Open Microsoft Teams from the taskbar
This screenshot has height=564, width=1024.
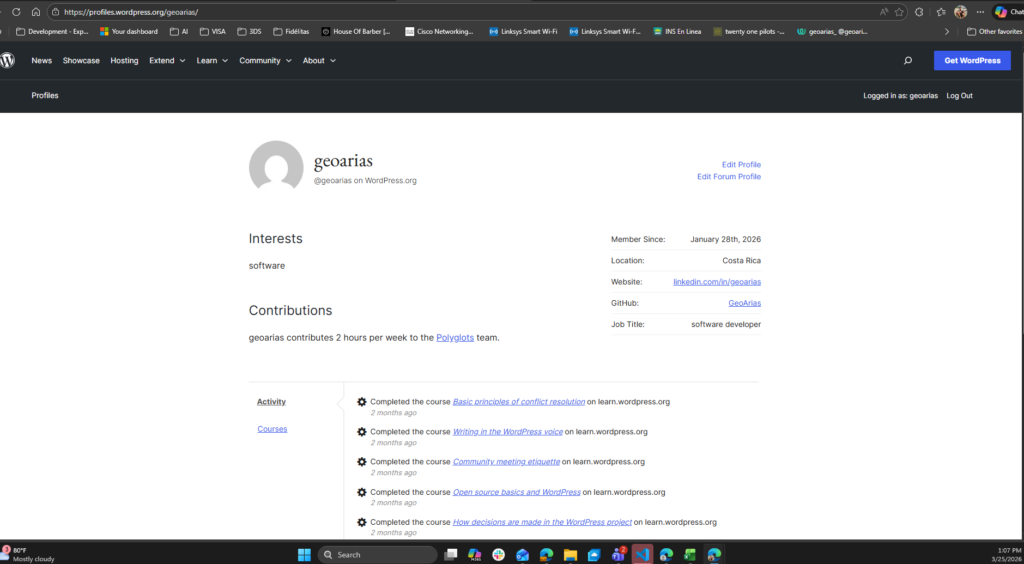(618, 554)
